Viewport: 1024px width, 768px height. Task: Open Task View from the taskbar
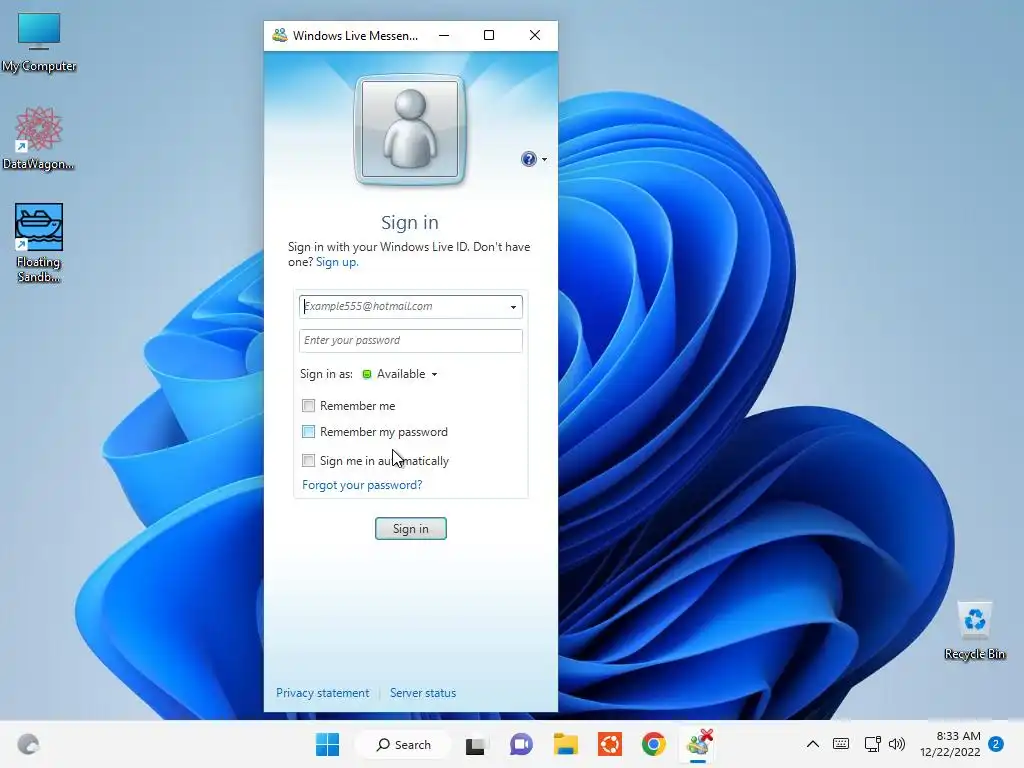475,744
